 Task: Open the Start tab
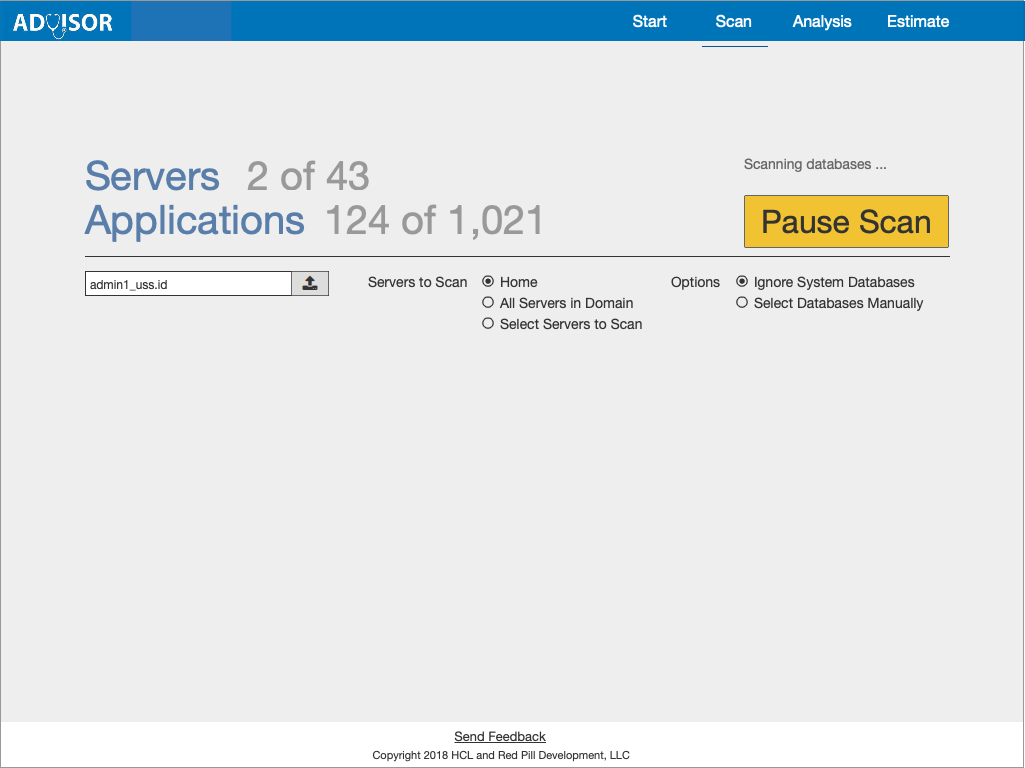point(649,22)
